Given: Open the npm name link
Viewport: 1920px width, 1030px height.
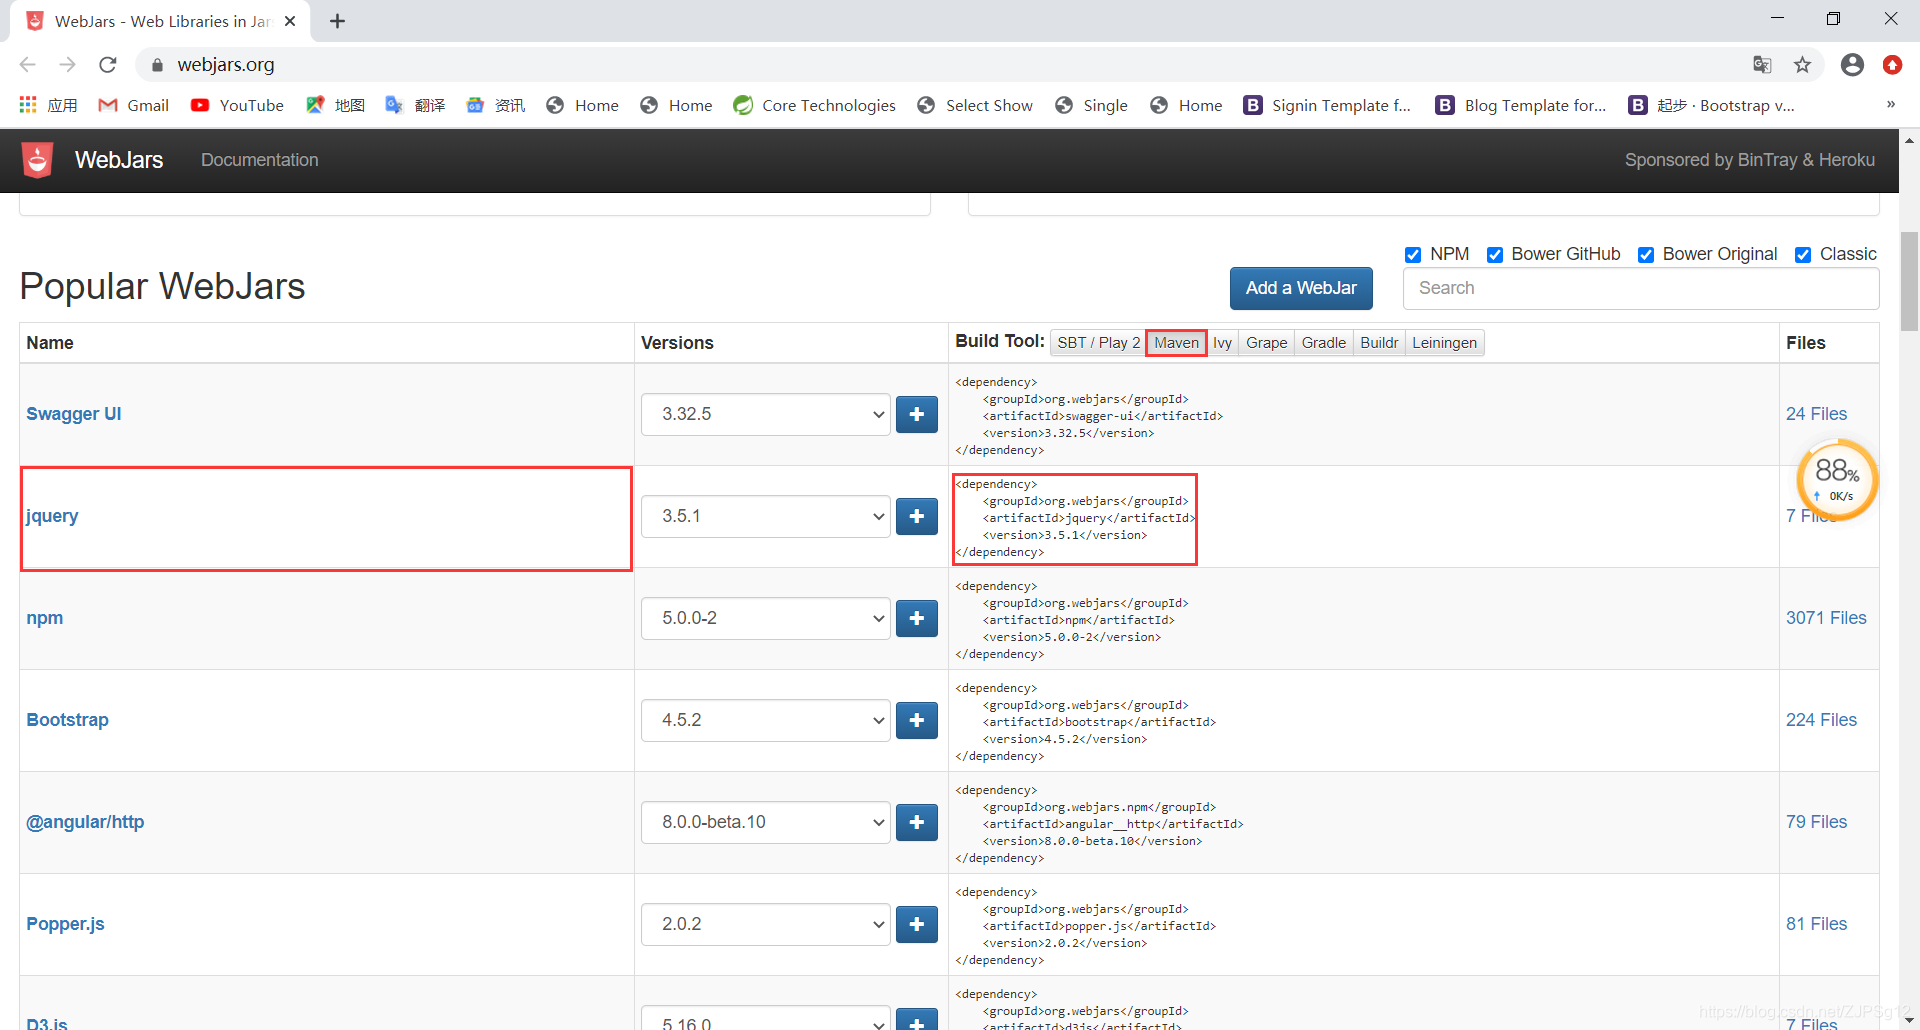Looking at the screenshot, I should click(x=45, y=618).
